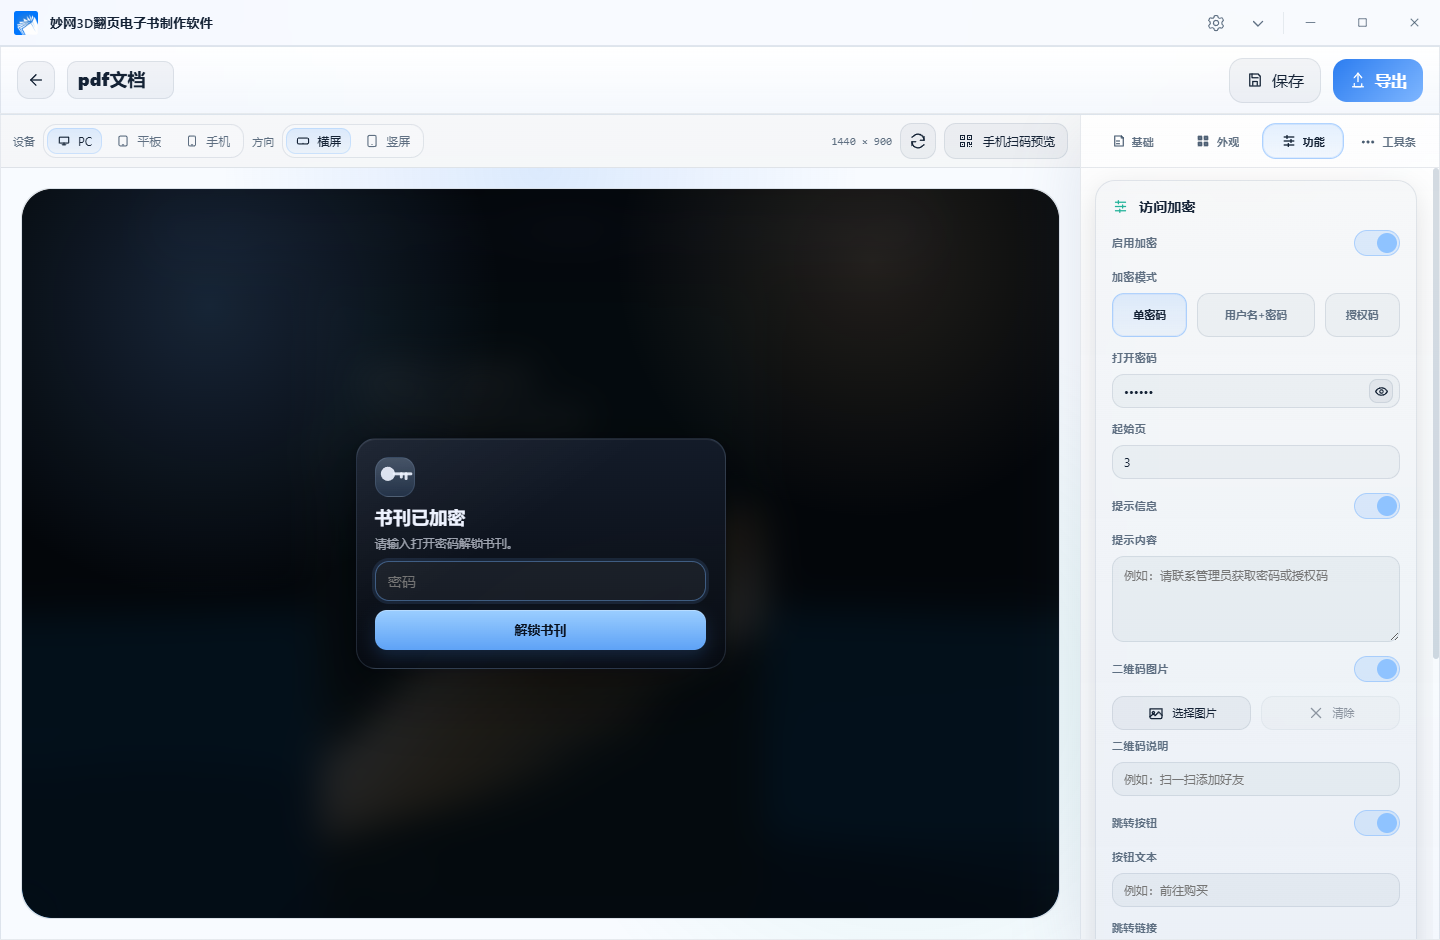Click the 1440 × 900 resolution text
1440x940 pixels.
click(x=861, y=142)
